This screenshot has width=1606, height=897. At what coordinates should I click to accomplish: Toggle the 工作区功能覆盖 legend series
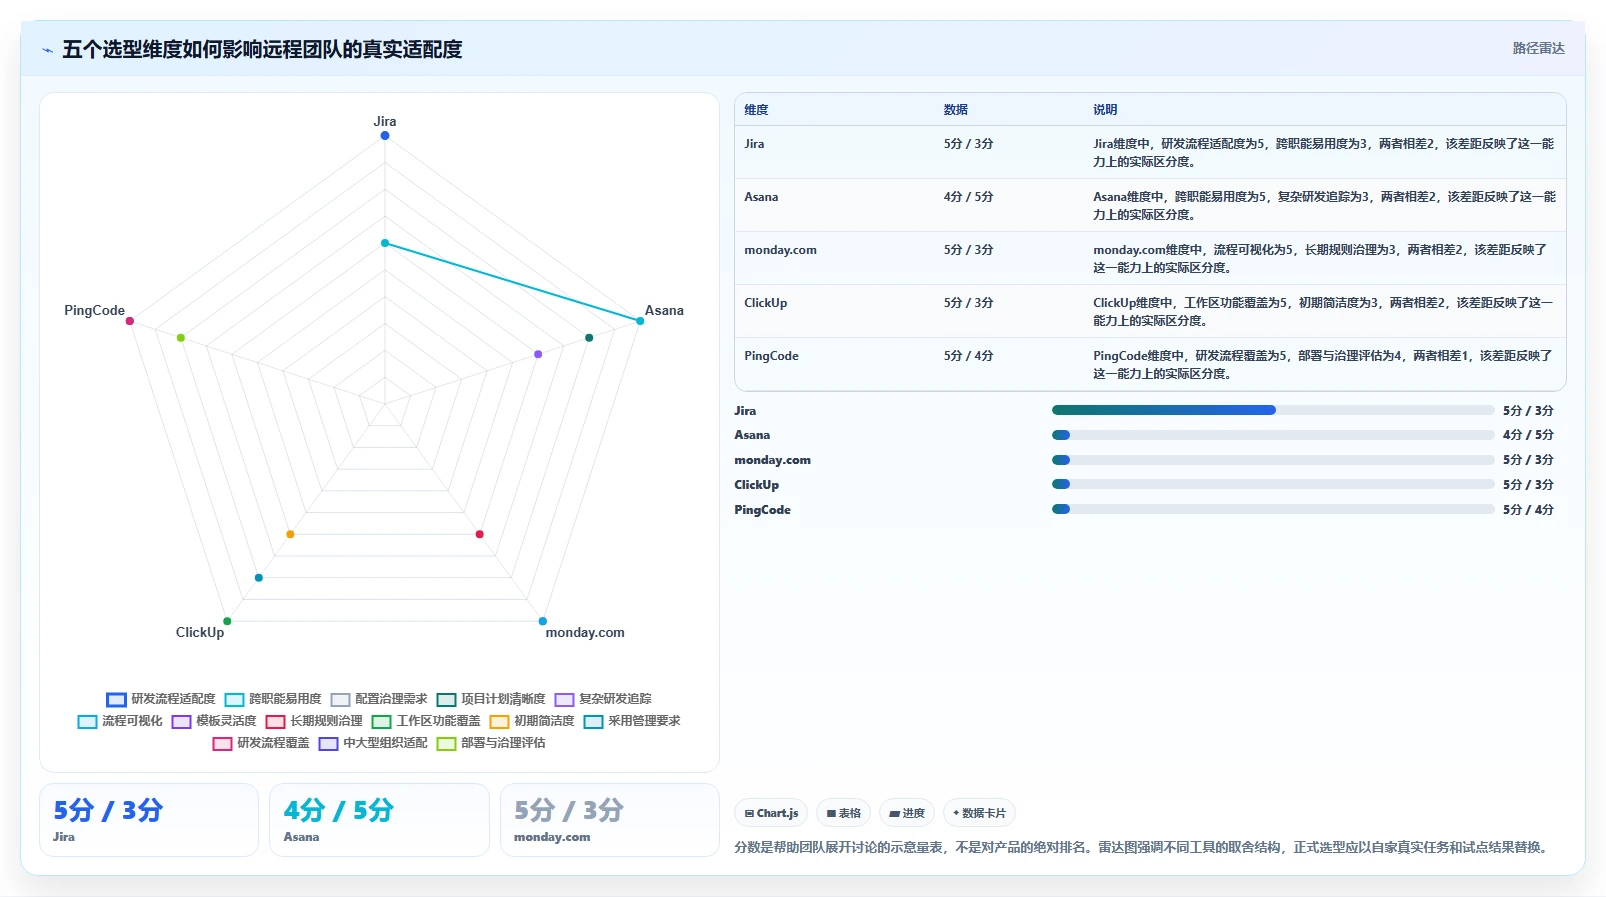click(426, 721)
